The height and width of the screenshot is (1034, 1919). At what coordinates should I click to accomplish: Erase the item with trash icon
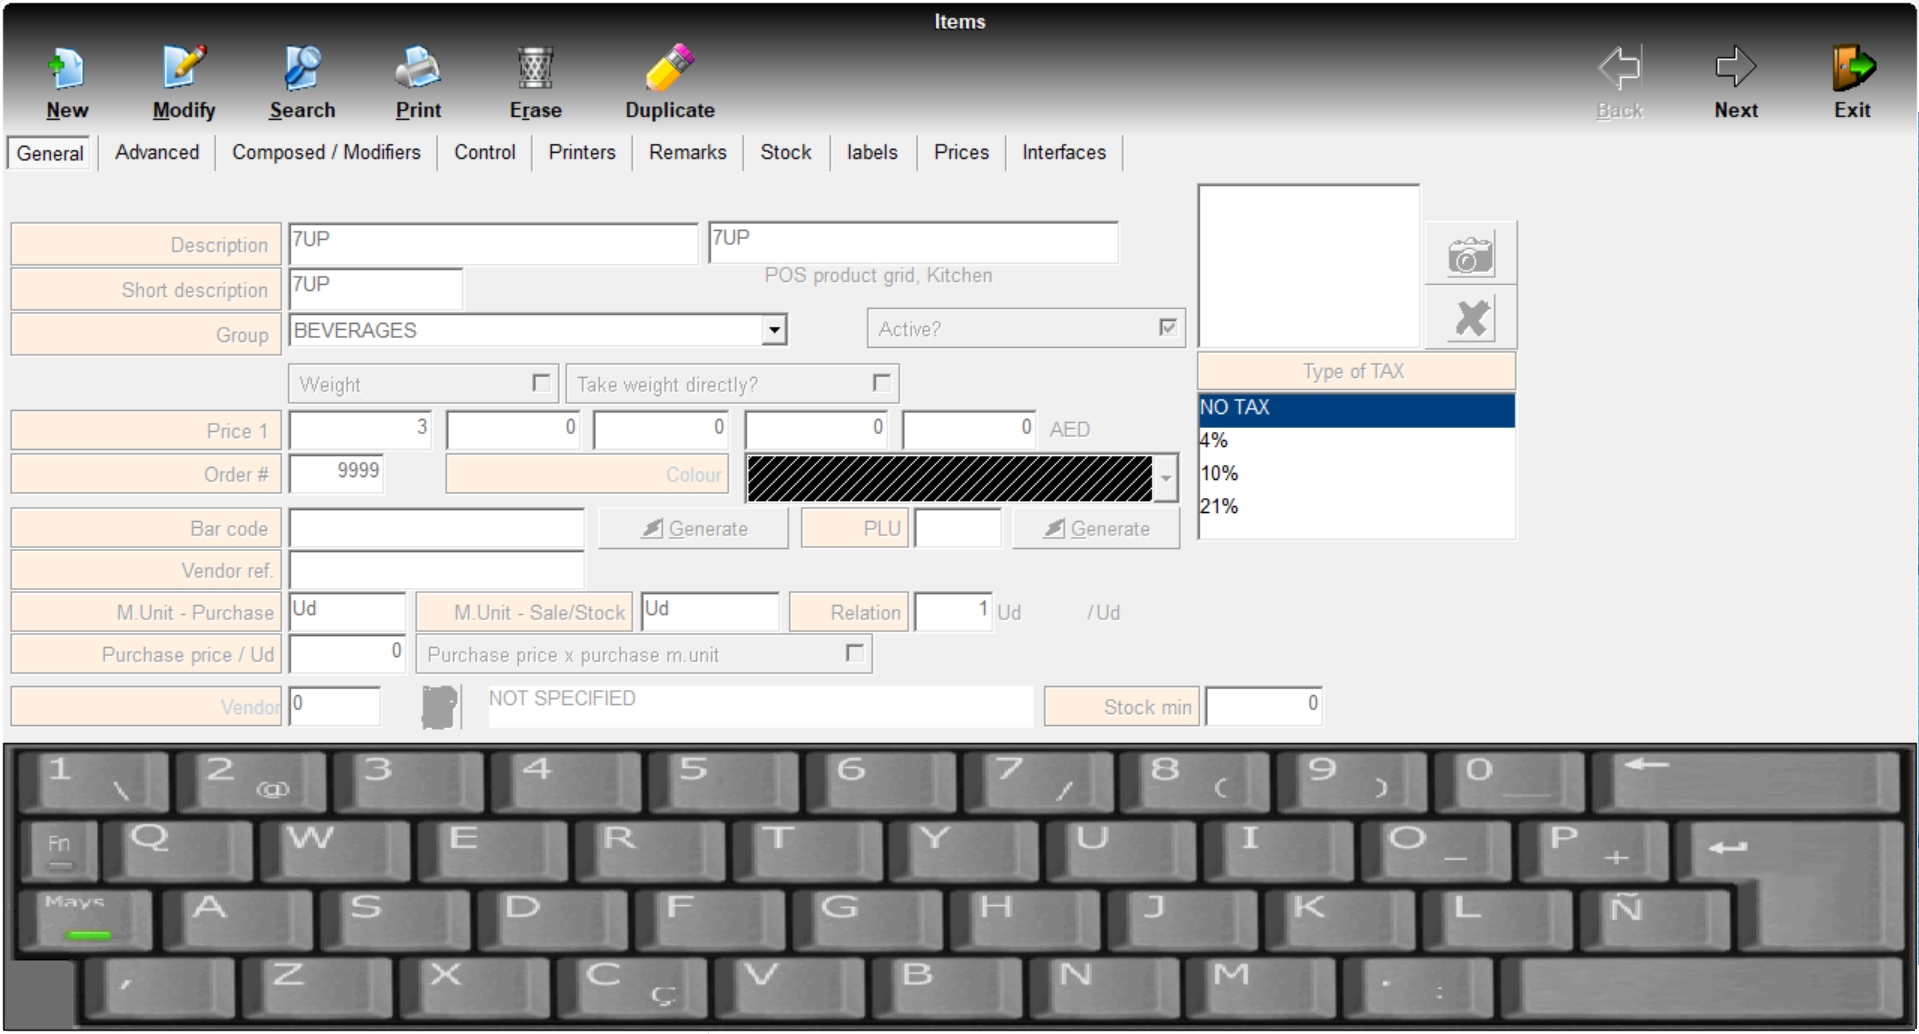(535, 70)
